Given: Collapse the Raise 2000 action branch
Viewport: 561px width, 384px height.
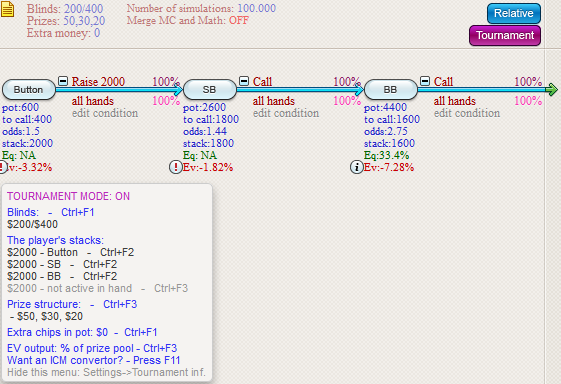Looking at the screenshot, I should [63, 81].
